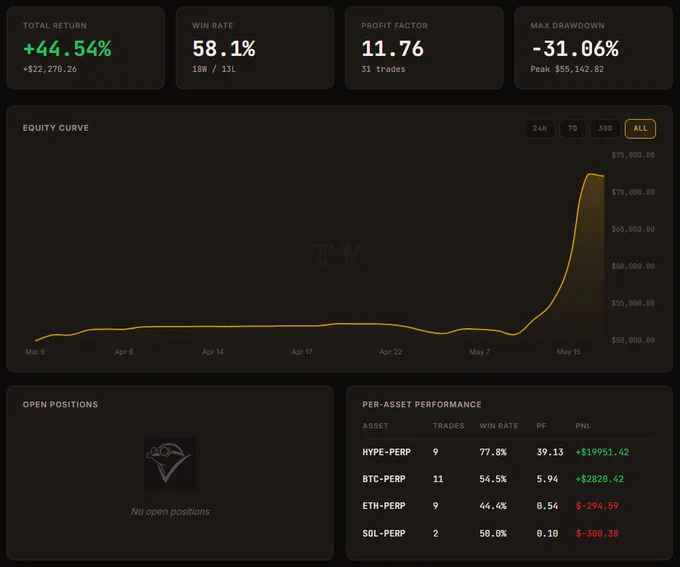Select the SOL-PERP asset row
Screen dimensions: 680x567
pyautogui.click(x=507, y=533)
